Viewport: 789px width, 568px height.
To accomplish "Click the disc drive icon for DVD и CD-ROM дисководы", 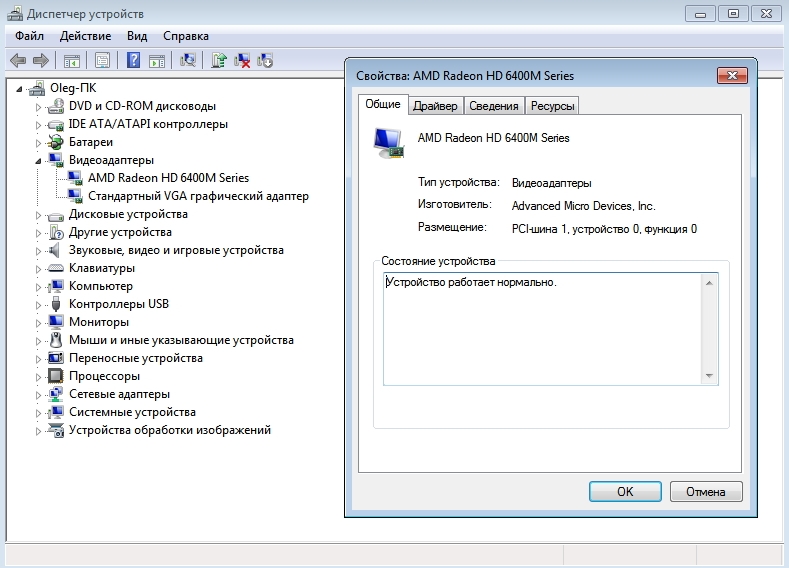I will [x=55, y=106].
